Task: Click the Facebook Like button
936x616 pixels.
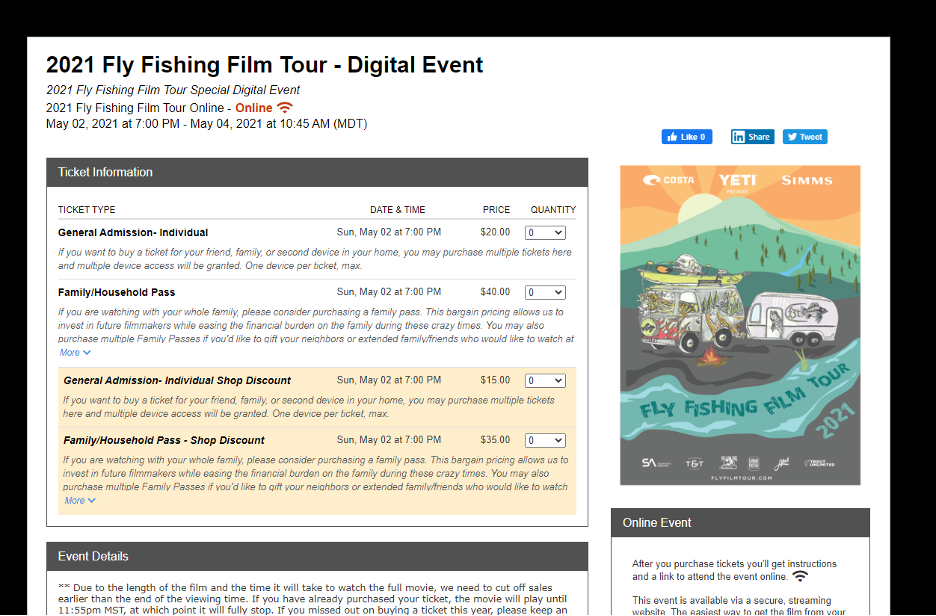Action: coord(686,137)
